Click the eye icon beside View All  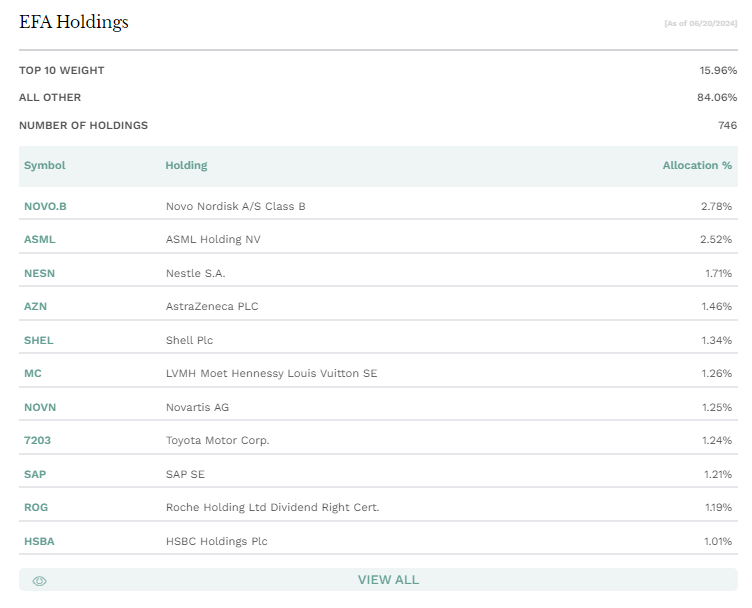pyautogui.click(x=39, y=581)
